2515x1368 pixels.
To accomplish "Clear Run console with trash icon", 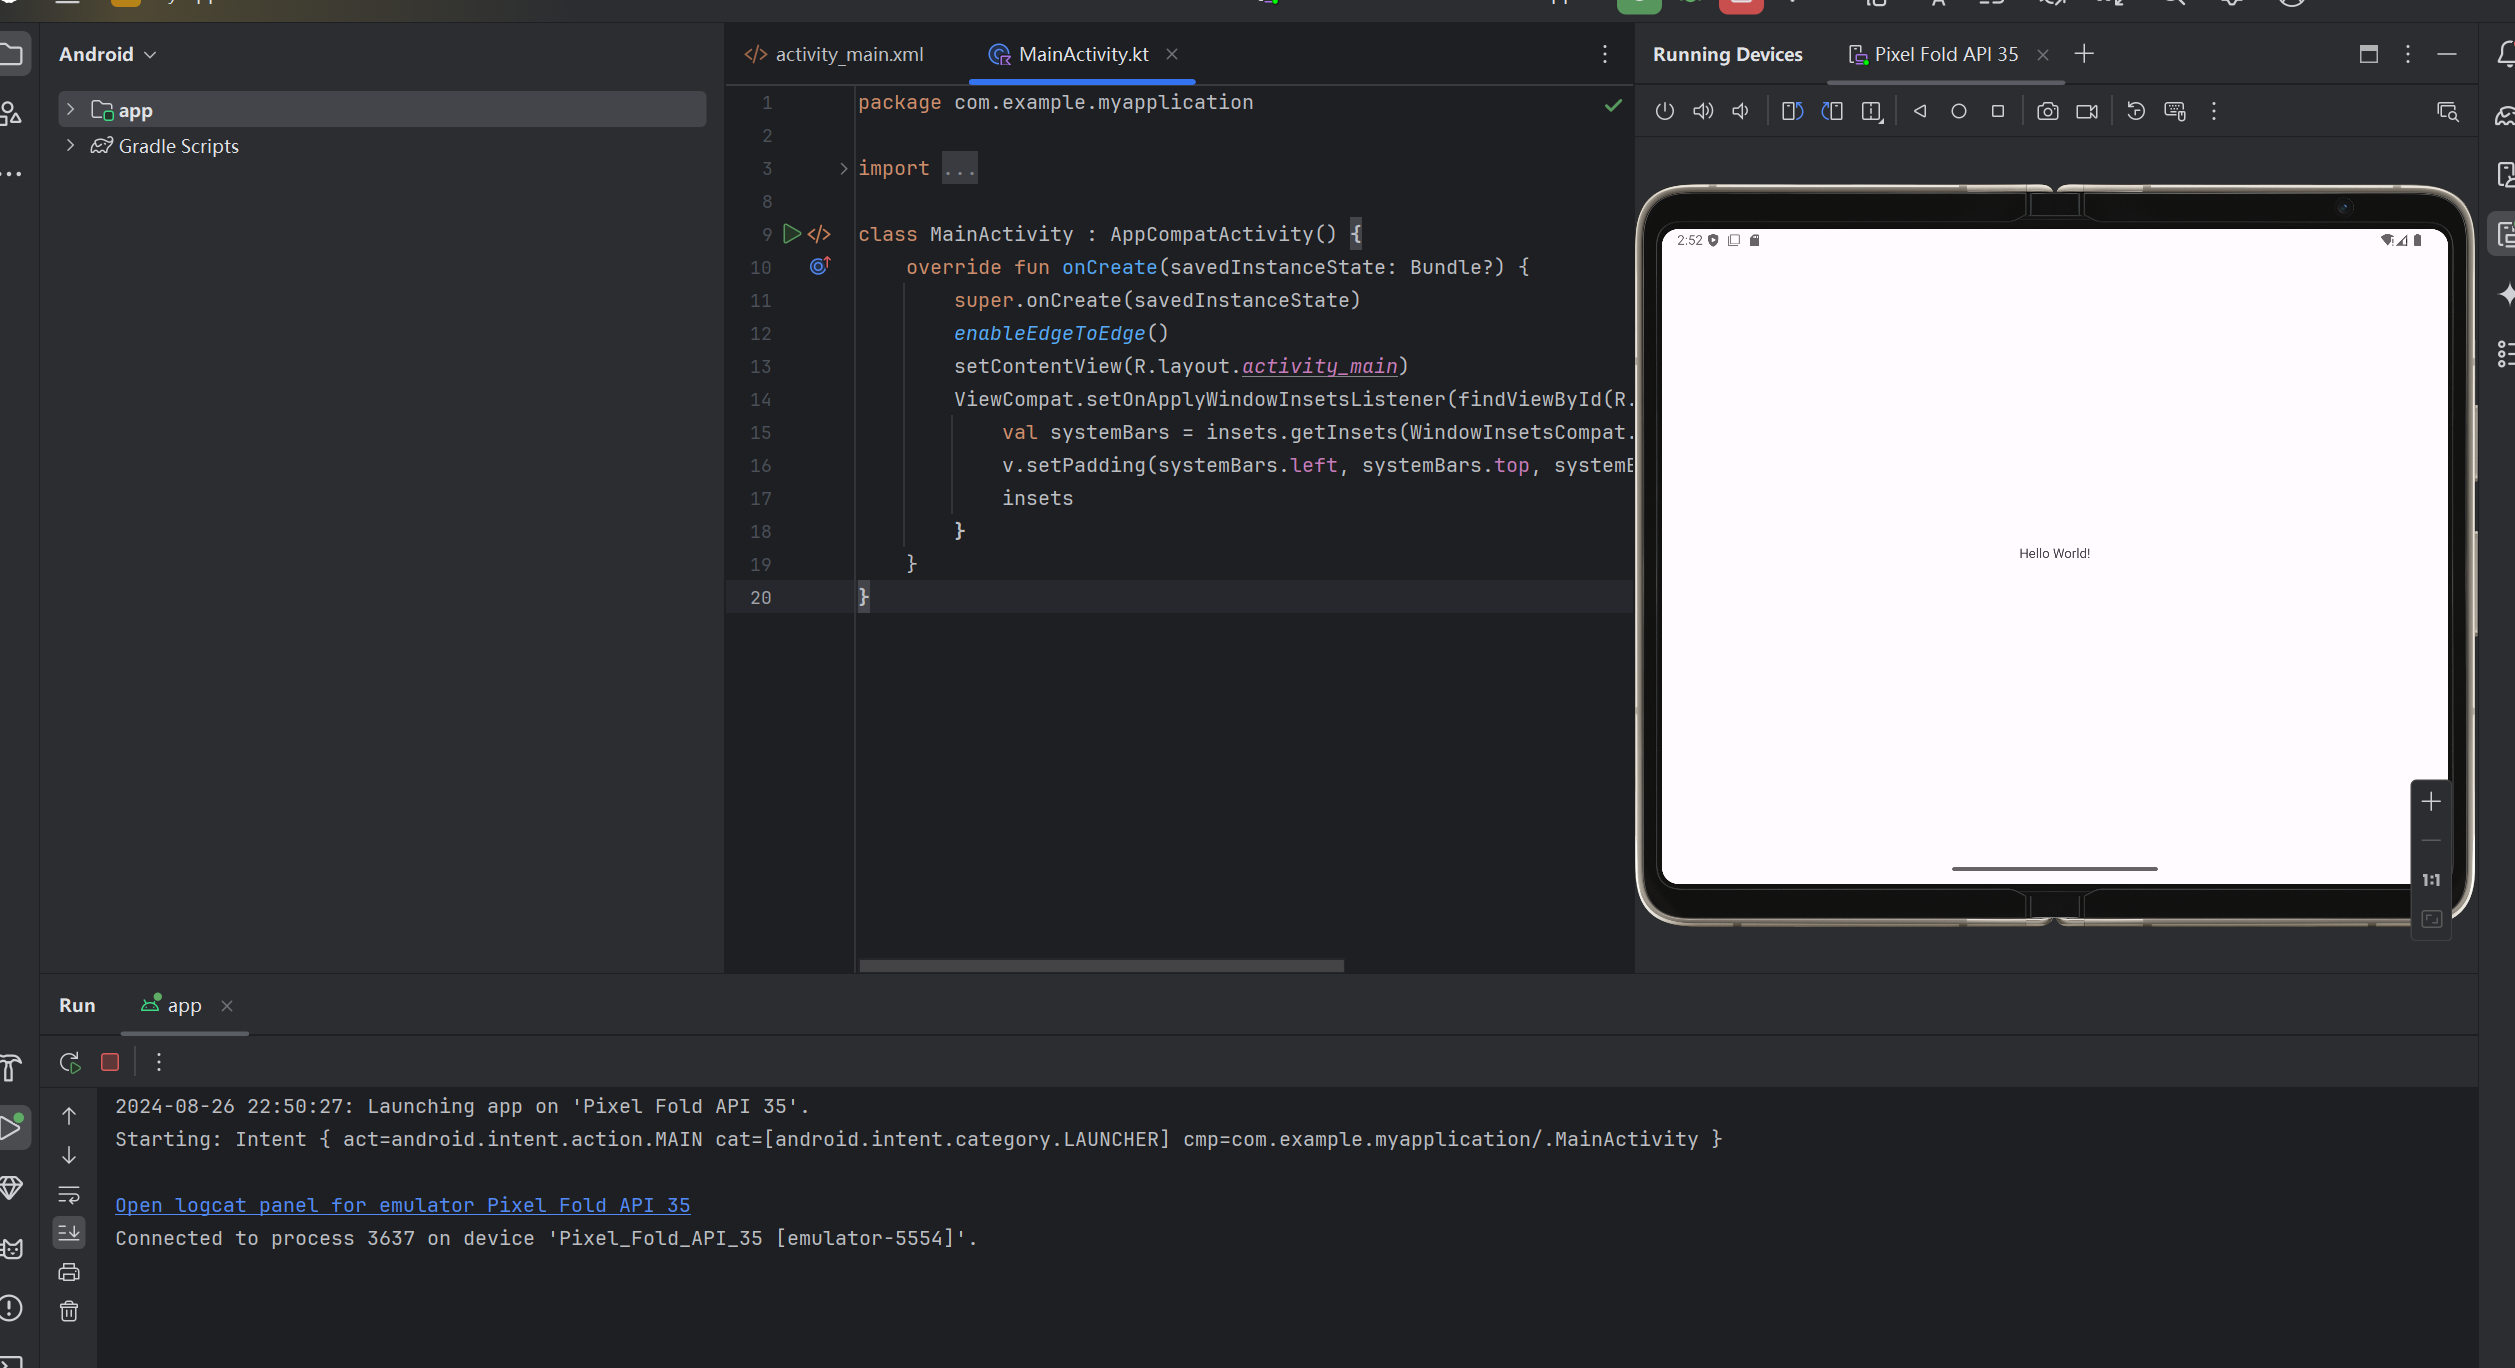I will 69,1311.
